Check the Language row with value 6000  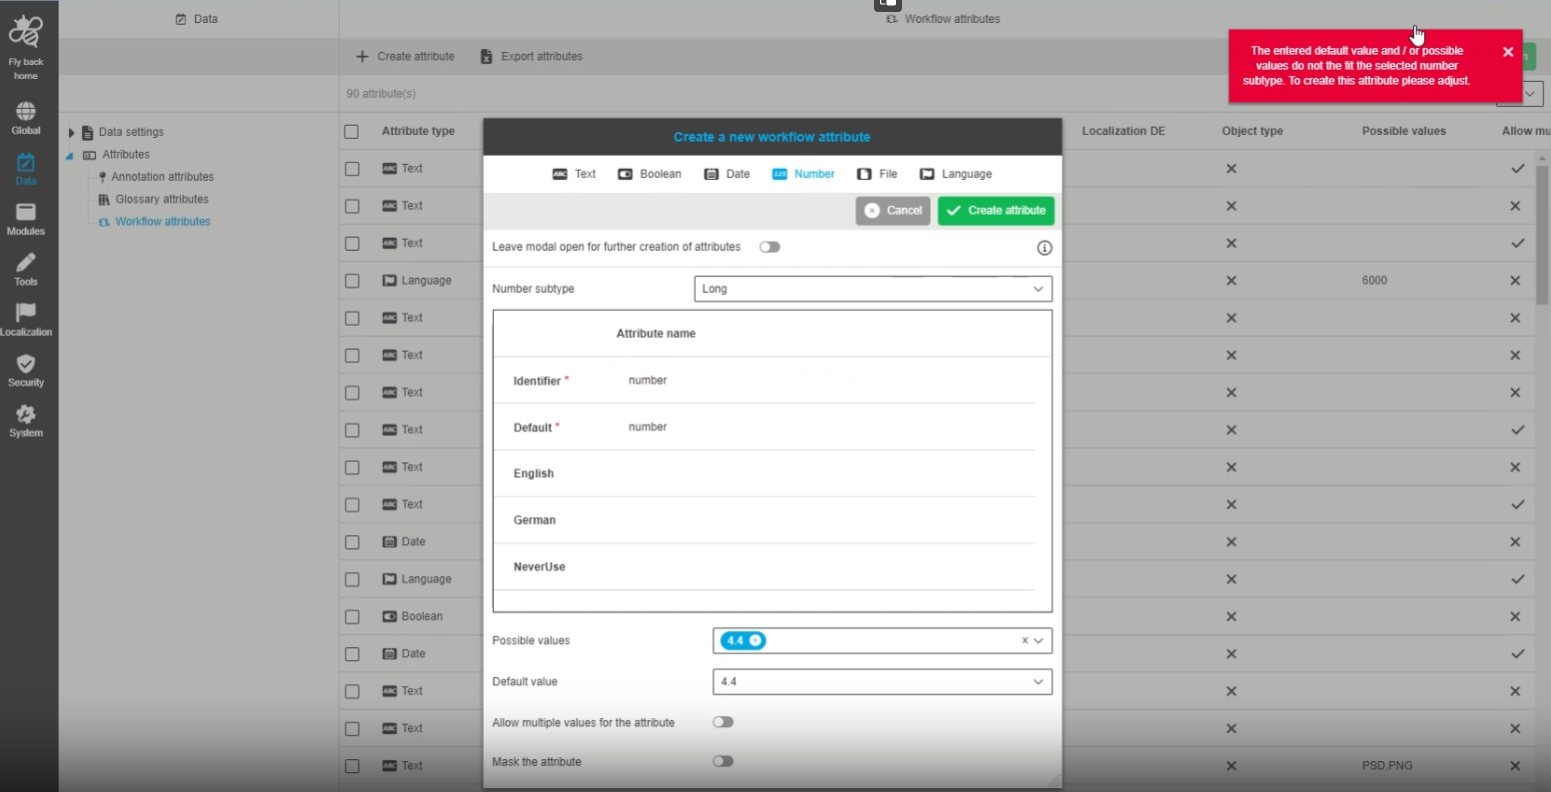pyautogui.click(x=351, y=281)
